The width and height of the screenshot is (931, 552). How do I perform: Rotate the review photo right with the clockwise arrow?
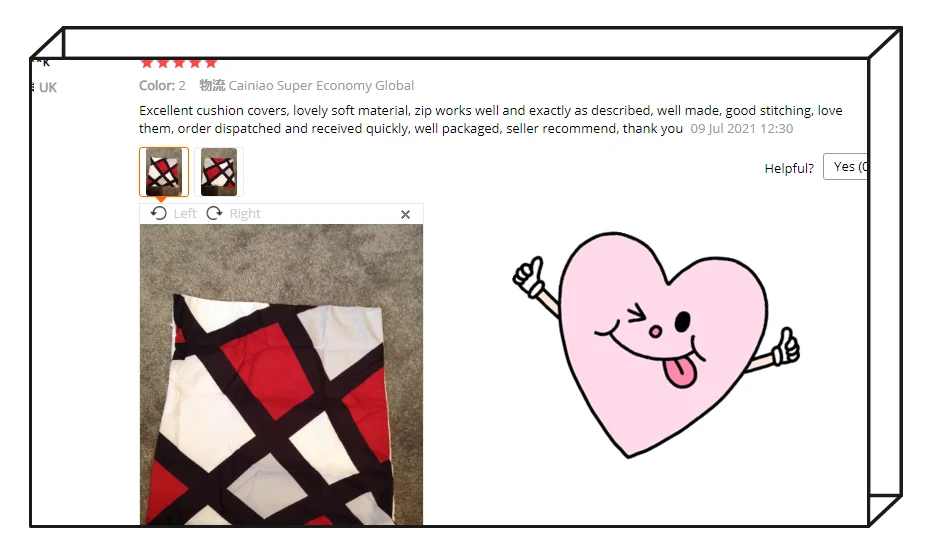point(214,213)
